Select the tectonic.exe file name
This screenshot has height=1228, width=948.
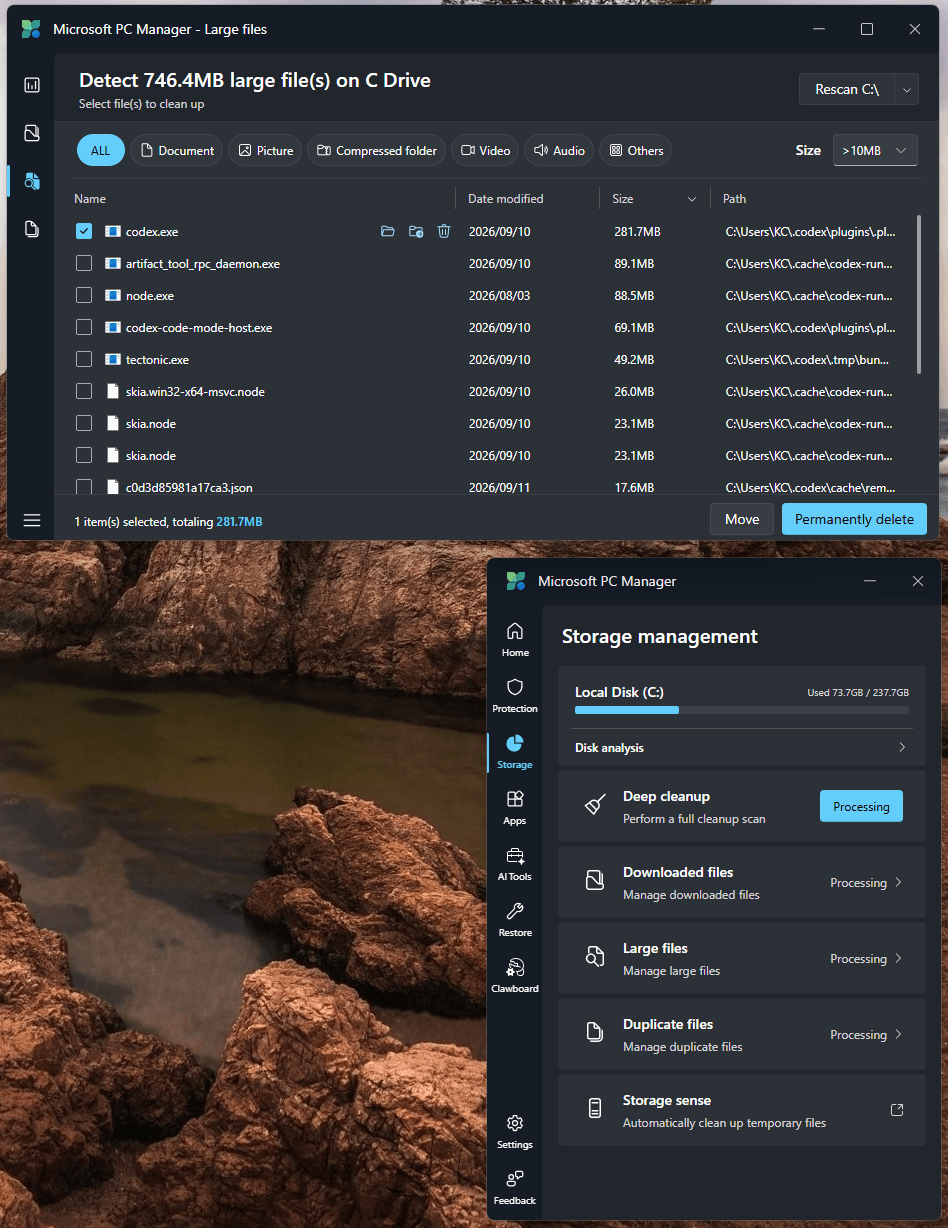point(157,360)
